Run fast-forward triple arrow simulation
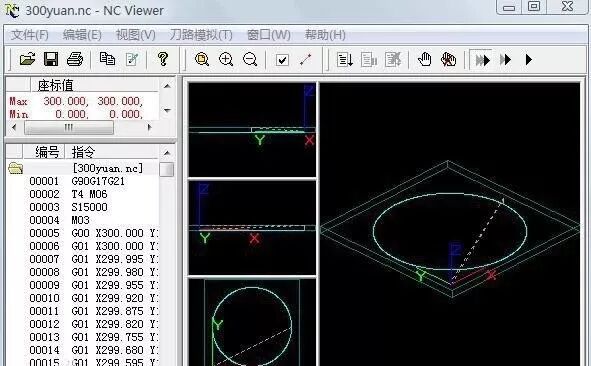The height and width of the screenshot is (366, 591). point(482,60)
